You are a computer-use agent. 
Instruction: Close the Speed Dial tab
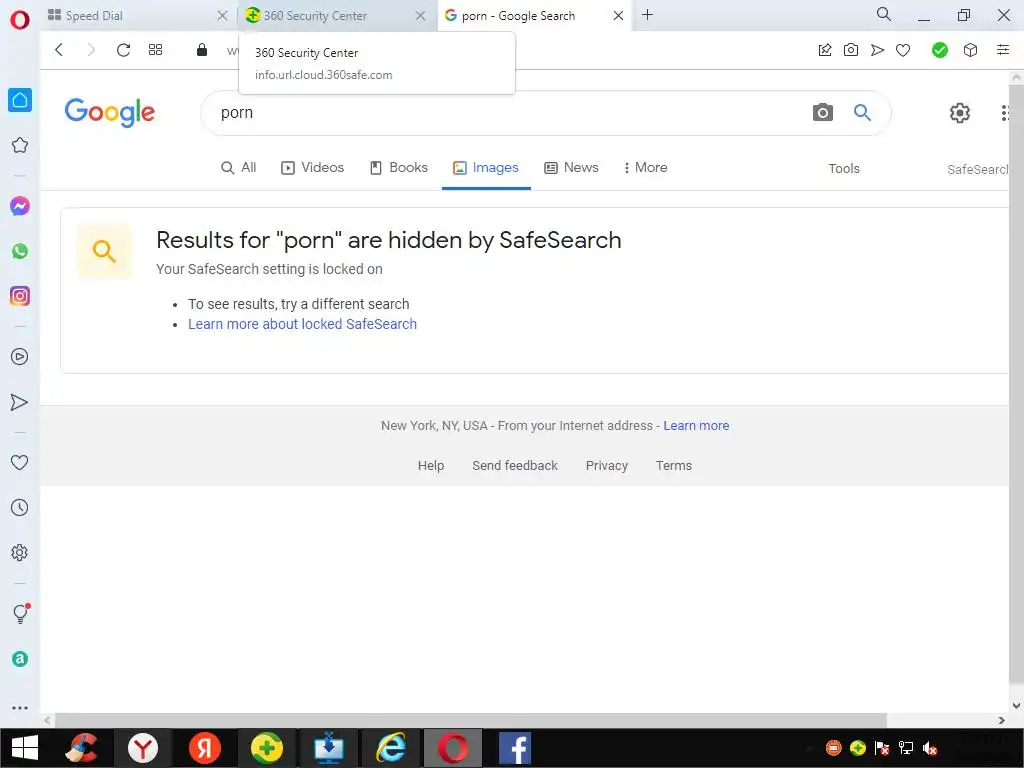point(222,16)
